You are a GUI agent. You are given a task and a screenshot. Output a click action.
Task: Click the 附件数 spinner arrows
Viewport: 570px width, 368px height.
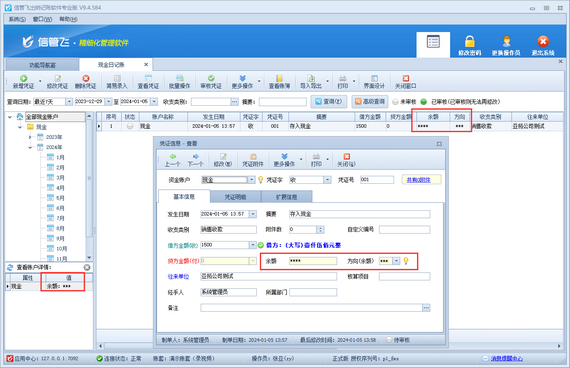[x=320, y=229]
